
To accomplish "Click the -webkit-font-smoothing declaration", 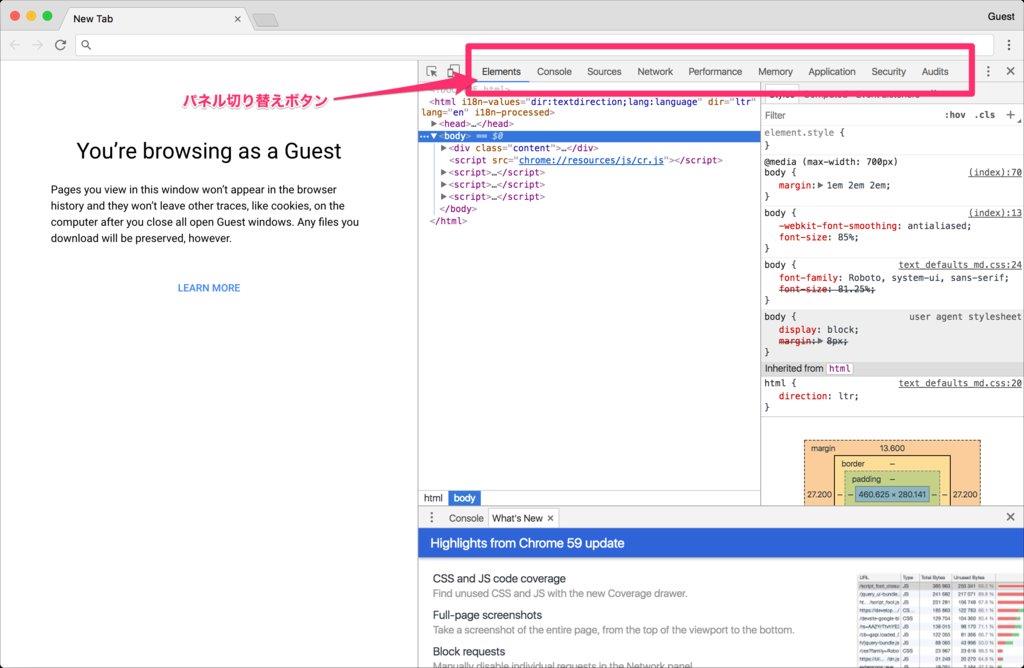I will point(874,226).
